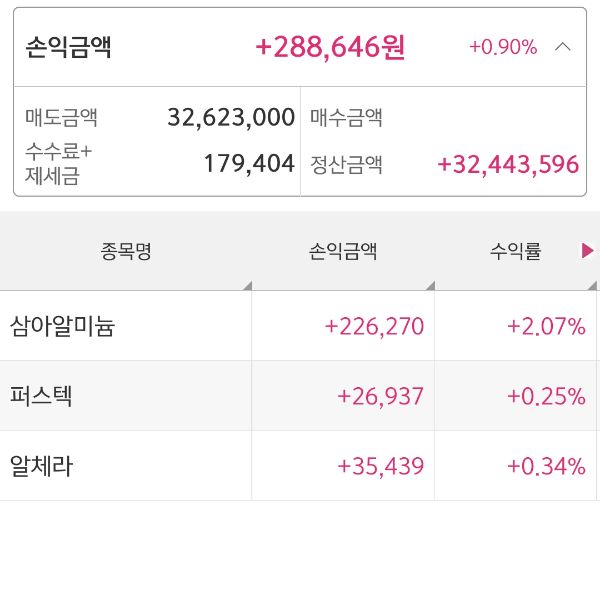600x600 pixels.
Task: Tap the 수수료+제세금 amount 179,404
Action: click(249, 164)
